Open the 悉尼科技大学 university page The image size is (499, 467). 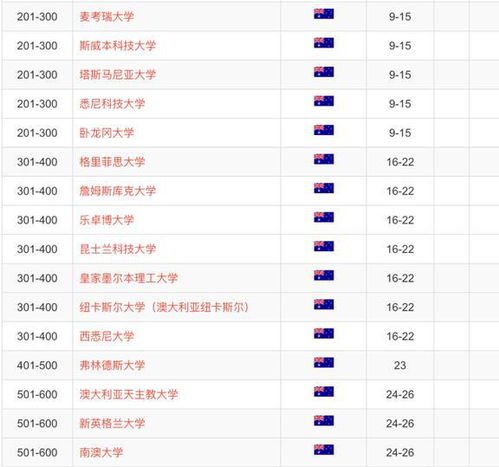pos(112,104)
